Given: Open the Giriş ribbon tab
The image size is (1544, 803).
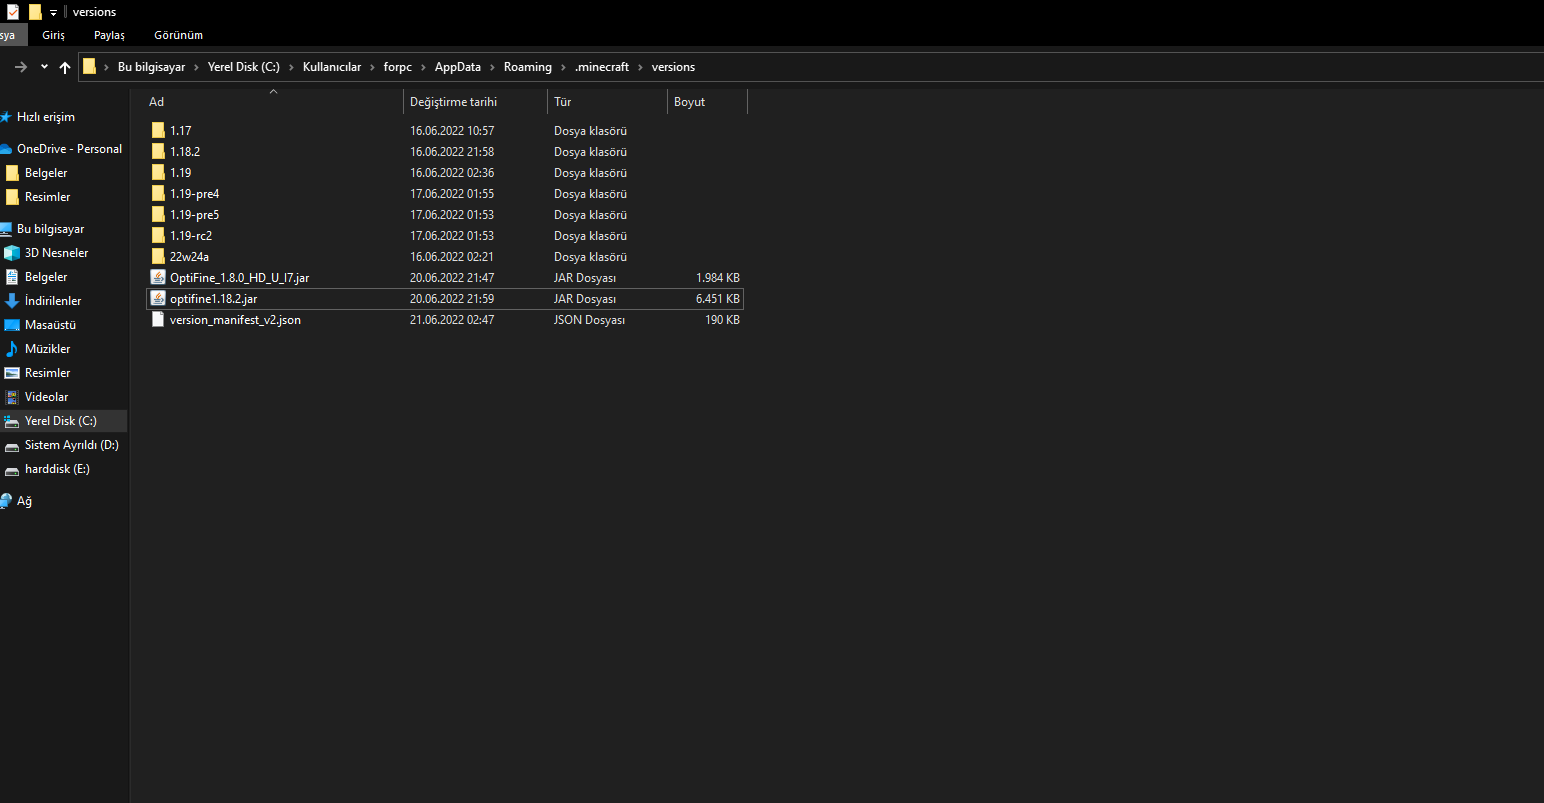Looking at the screenshot, I should pyautogui.click(x=53, y=35).
